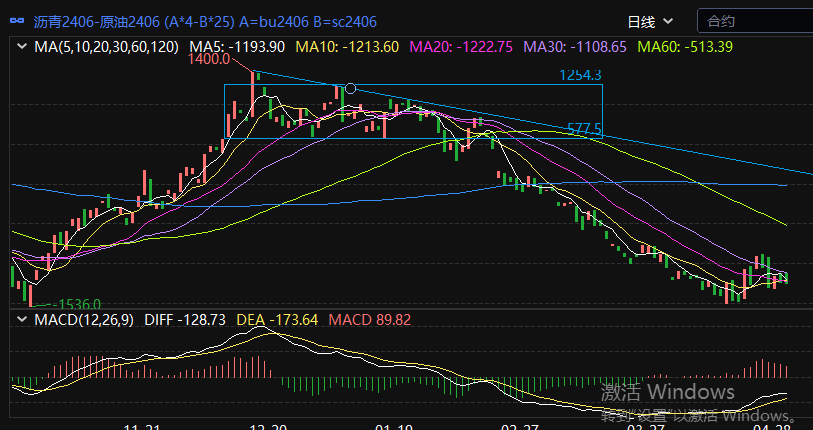This screenshot has width=813, height=430.
Task: Grab the circular trend line handle
Action: [350, 88]
